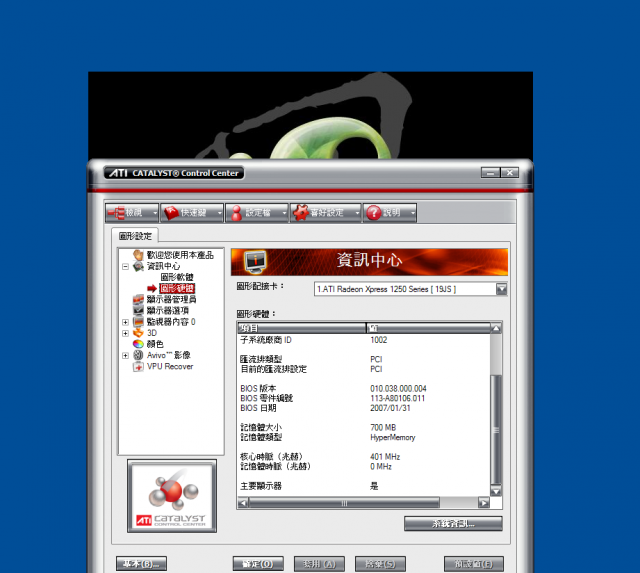Click the VPU Recover icon
This screenshot has width=640, height=573.
138,366
